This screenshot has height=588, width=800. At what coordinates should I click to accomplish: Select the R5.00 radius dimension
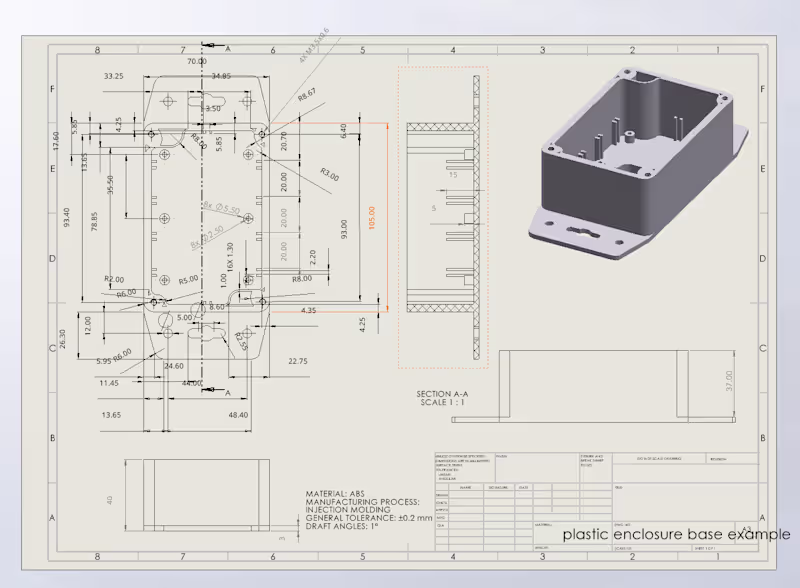click(x=188, y=280)
